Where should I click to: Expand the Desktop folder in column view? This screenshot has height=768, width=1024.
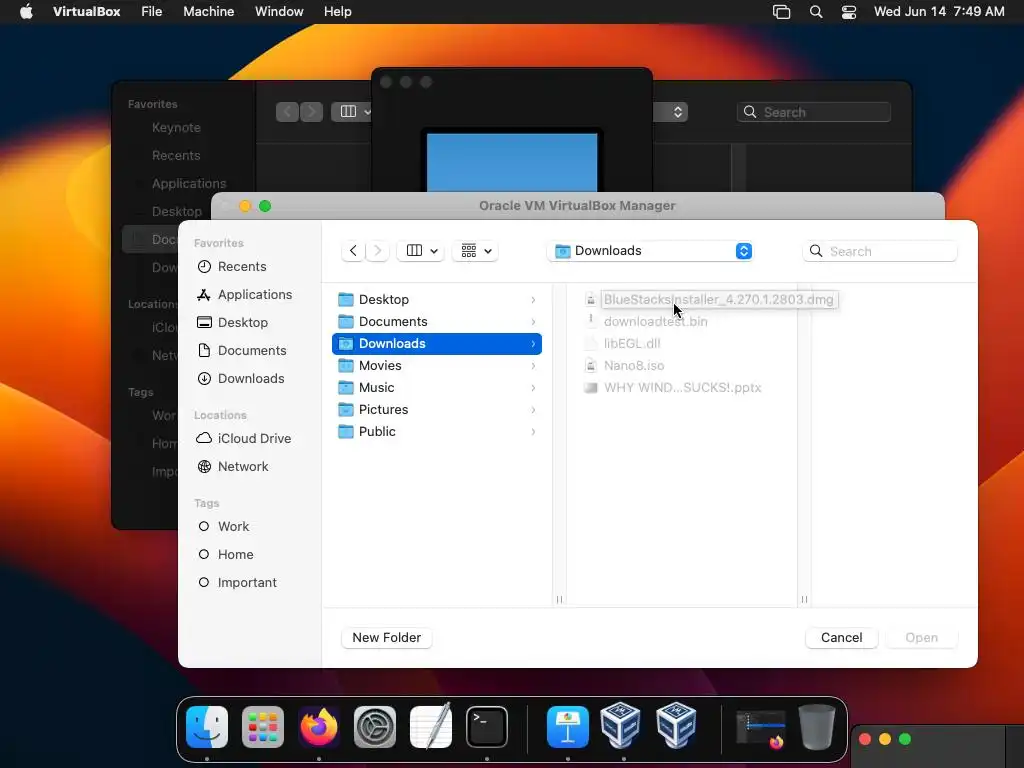[x=437, y=300]
